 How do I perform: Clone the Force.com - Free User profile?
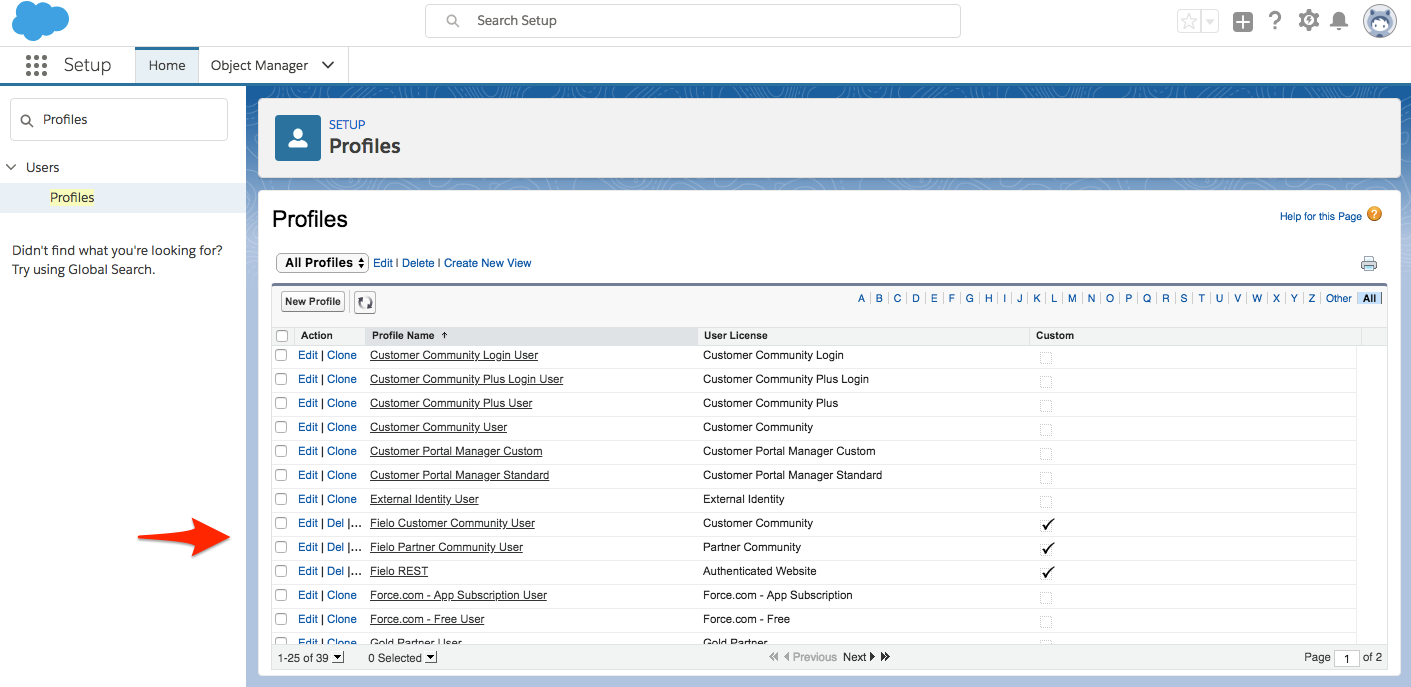point(342,619)
